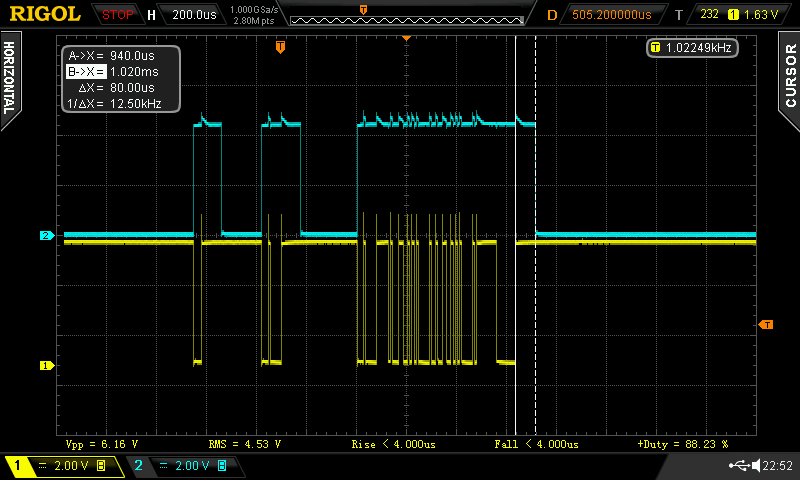Select the channel 2 cyan label

(x=138, y=466)
